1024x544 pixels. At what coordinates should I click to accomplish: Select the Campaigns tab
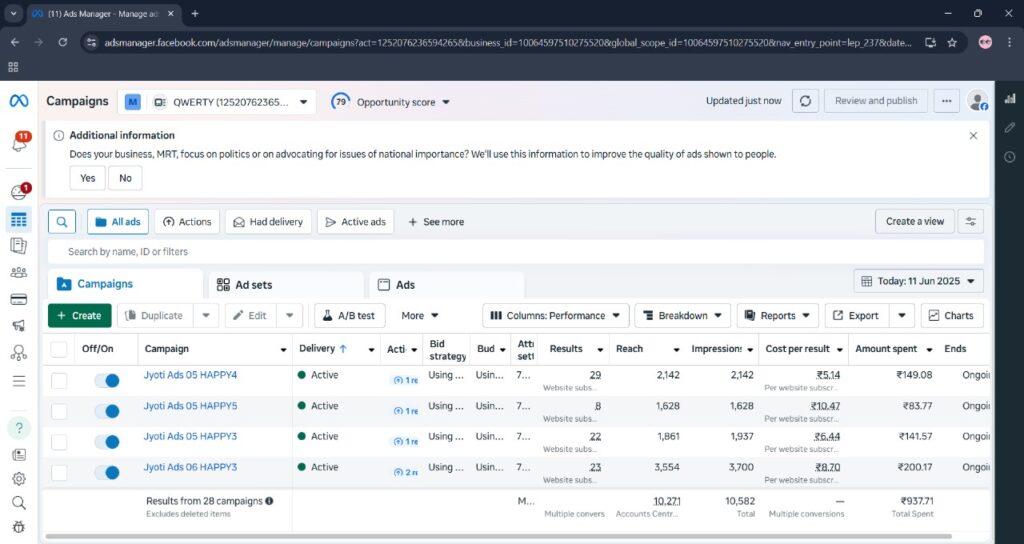tap(125, 284)
